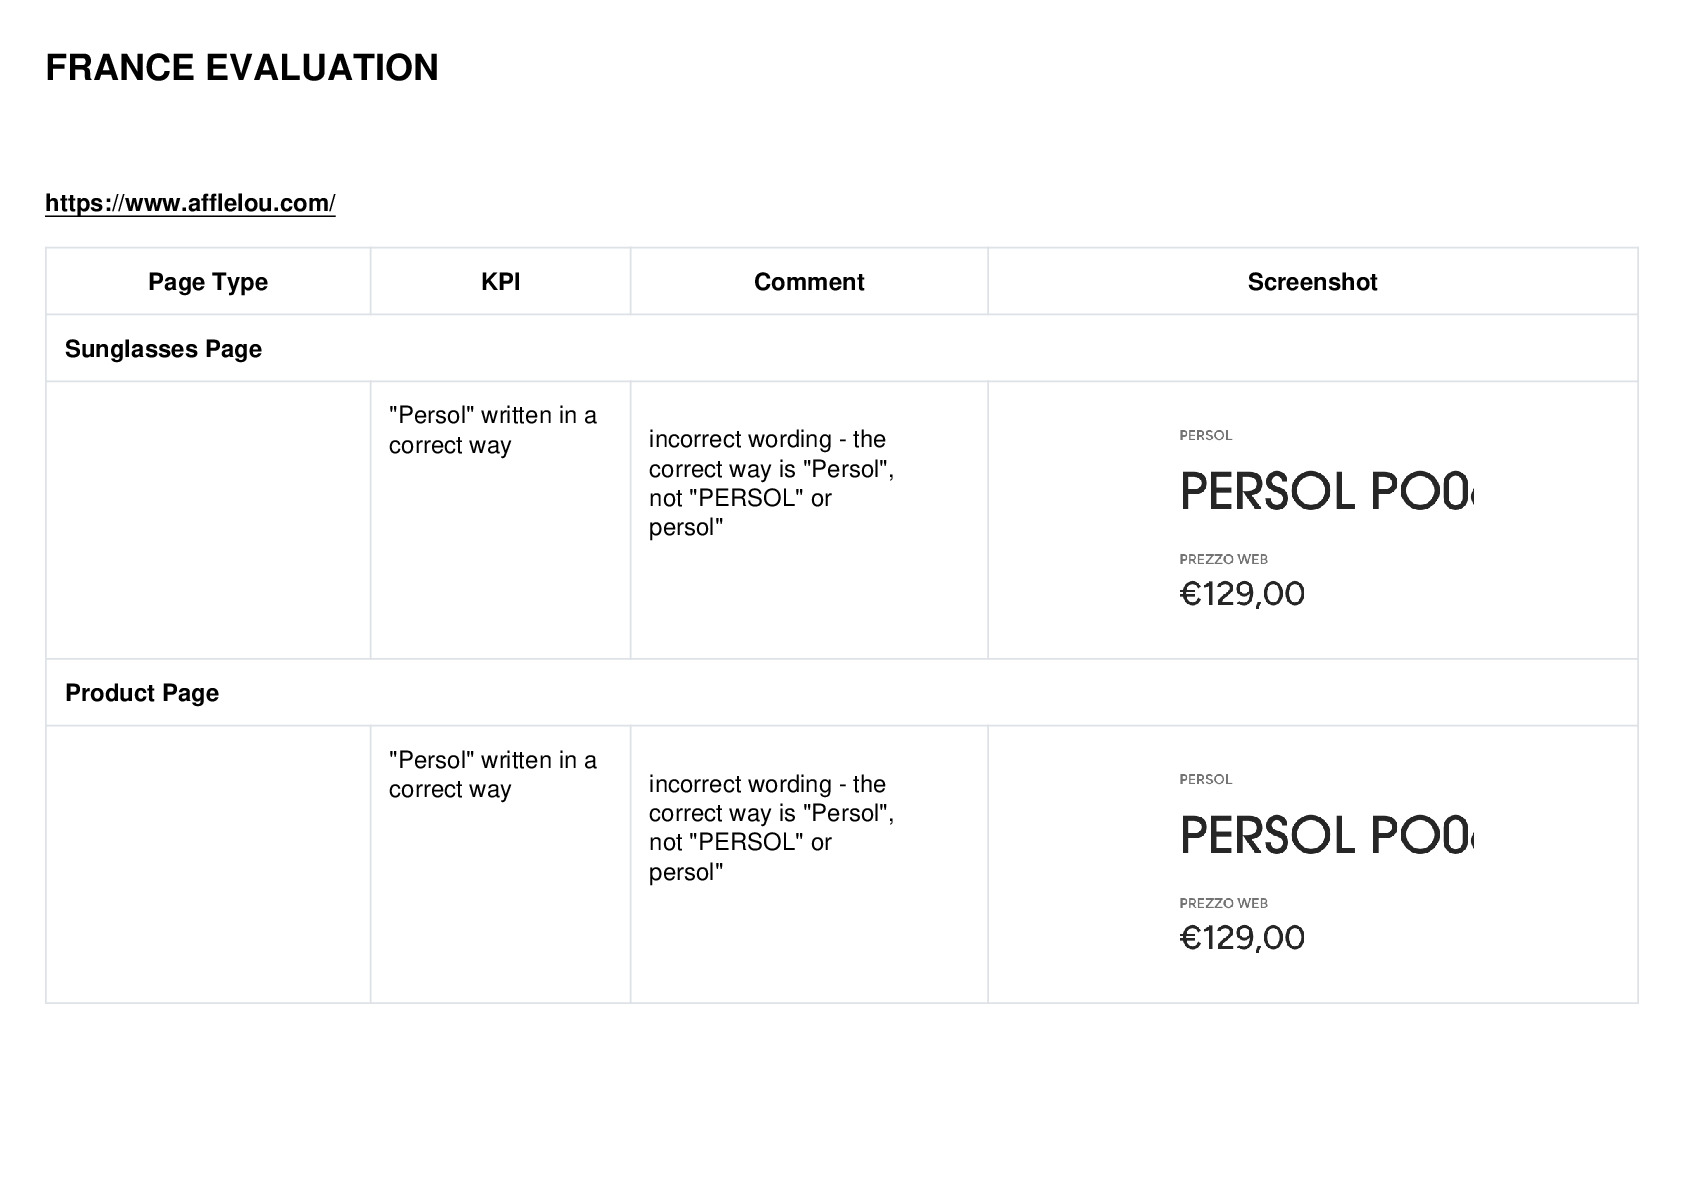Click large PERSOL PO0 title in Product Page screenshot
The image size is (1684, 1191).
click(x=1327, y=835)
